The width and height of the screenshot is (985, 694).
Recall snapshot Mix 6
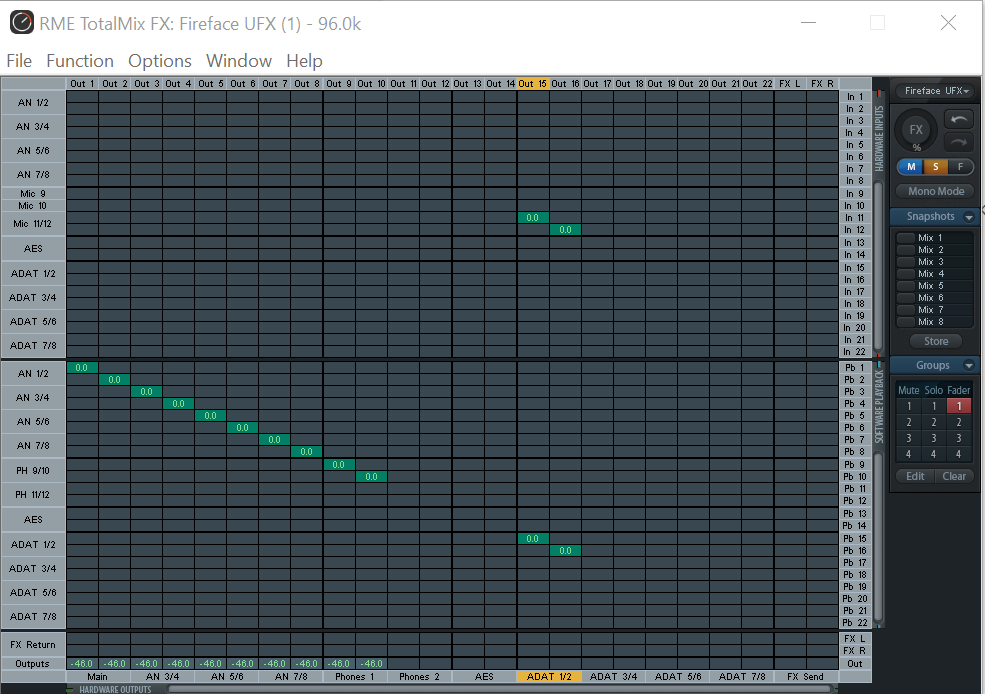tap(934, 297)
